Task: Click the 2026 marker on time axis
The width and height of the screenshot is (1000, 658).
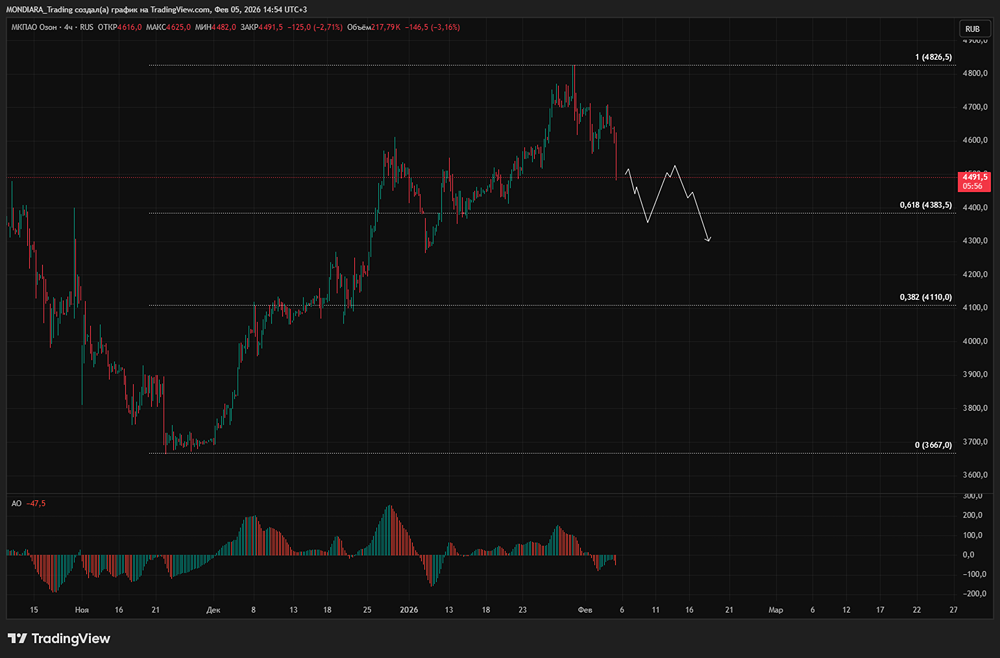Action: click(x=407, y=608)
